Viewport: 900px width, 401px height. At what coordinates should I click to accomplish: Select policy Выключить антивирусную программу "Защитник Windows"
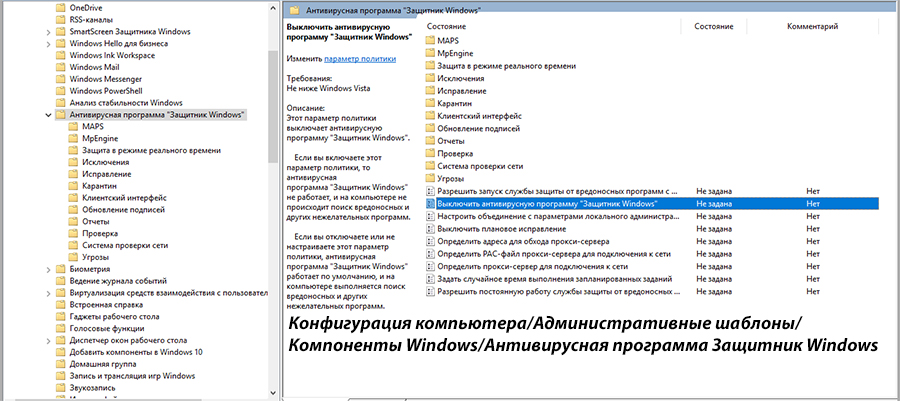(x=652, y=204)
